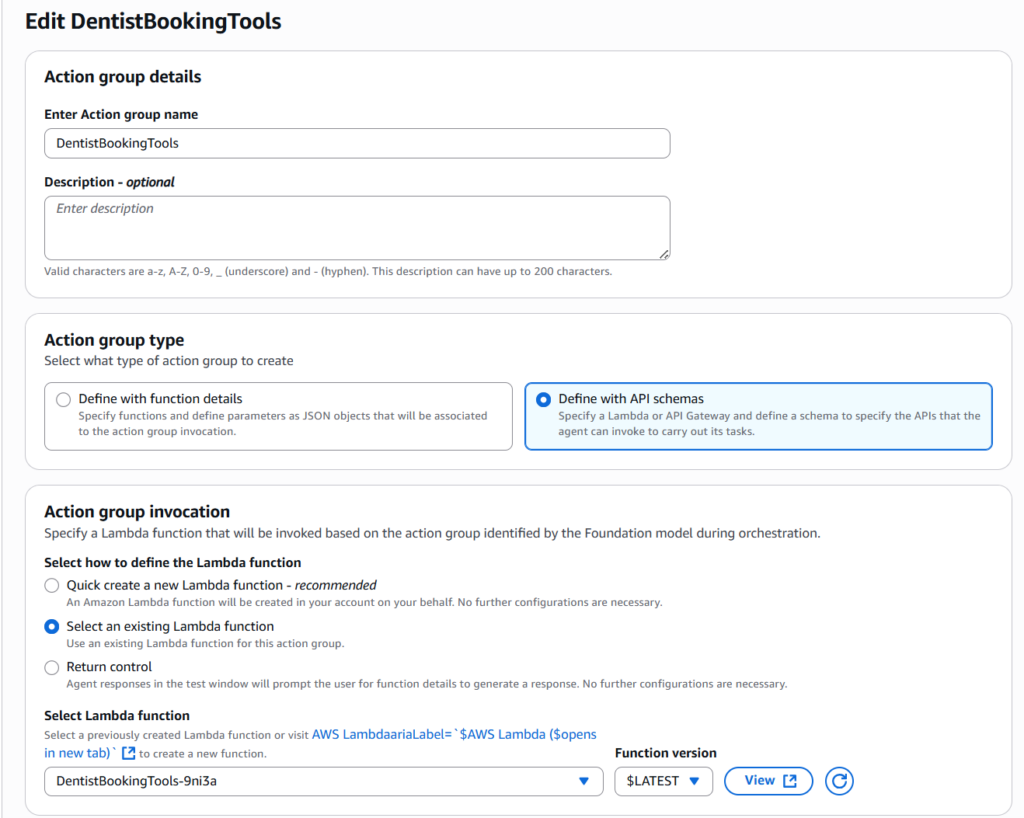Focus the Description text area
The image size is (1024, 818).
(x=357, y=228)
